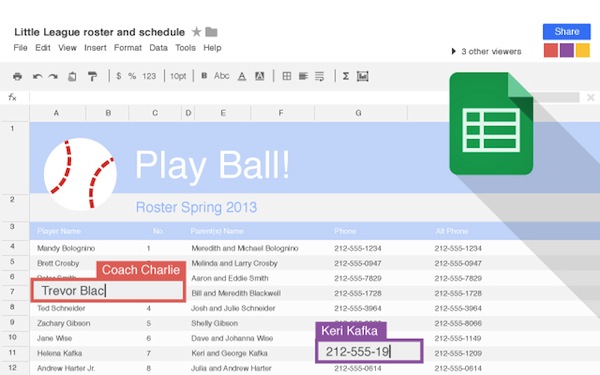Image resolution: width=600 pixels, height=375 pixels.
Task: Click the Redo arrow icon
Action: click(53, 77)
